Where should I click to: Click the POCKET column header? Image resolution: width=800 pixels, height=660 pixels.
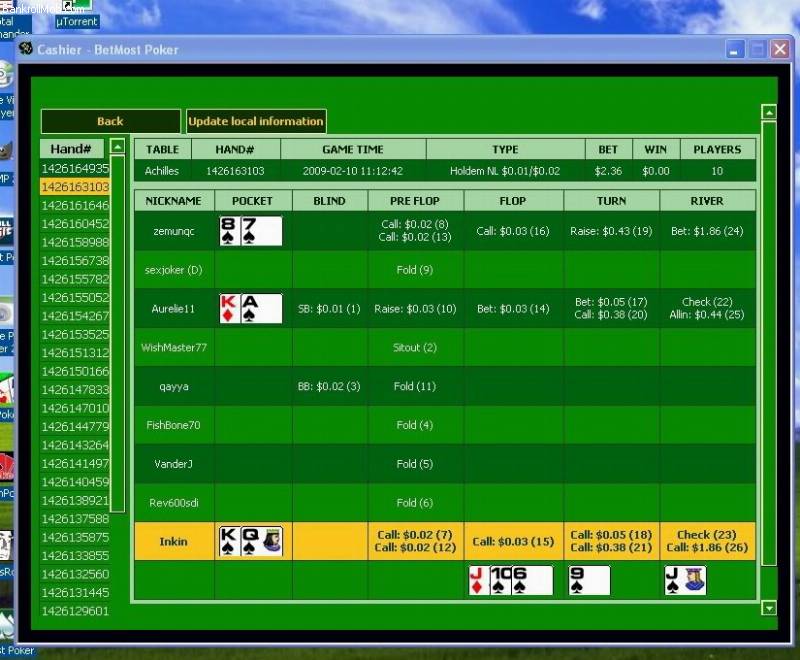[x=253, y=201]
